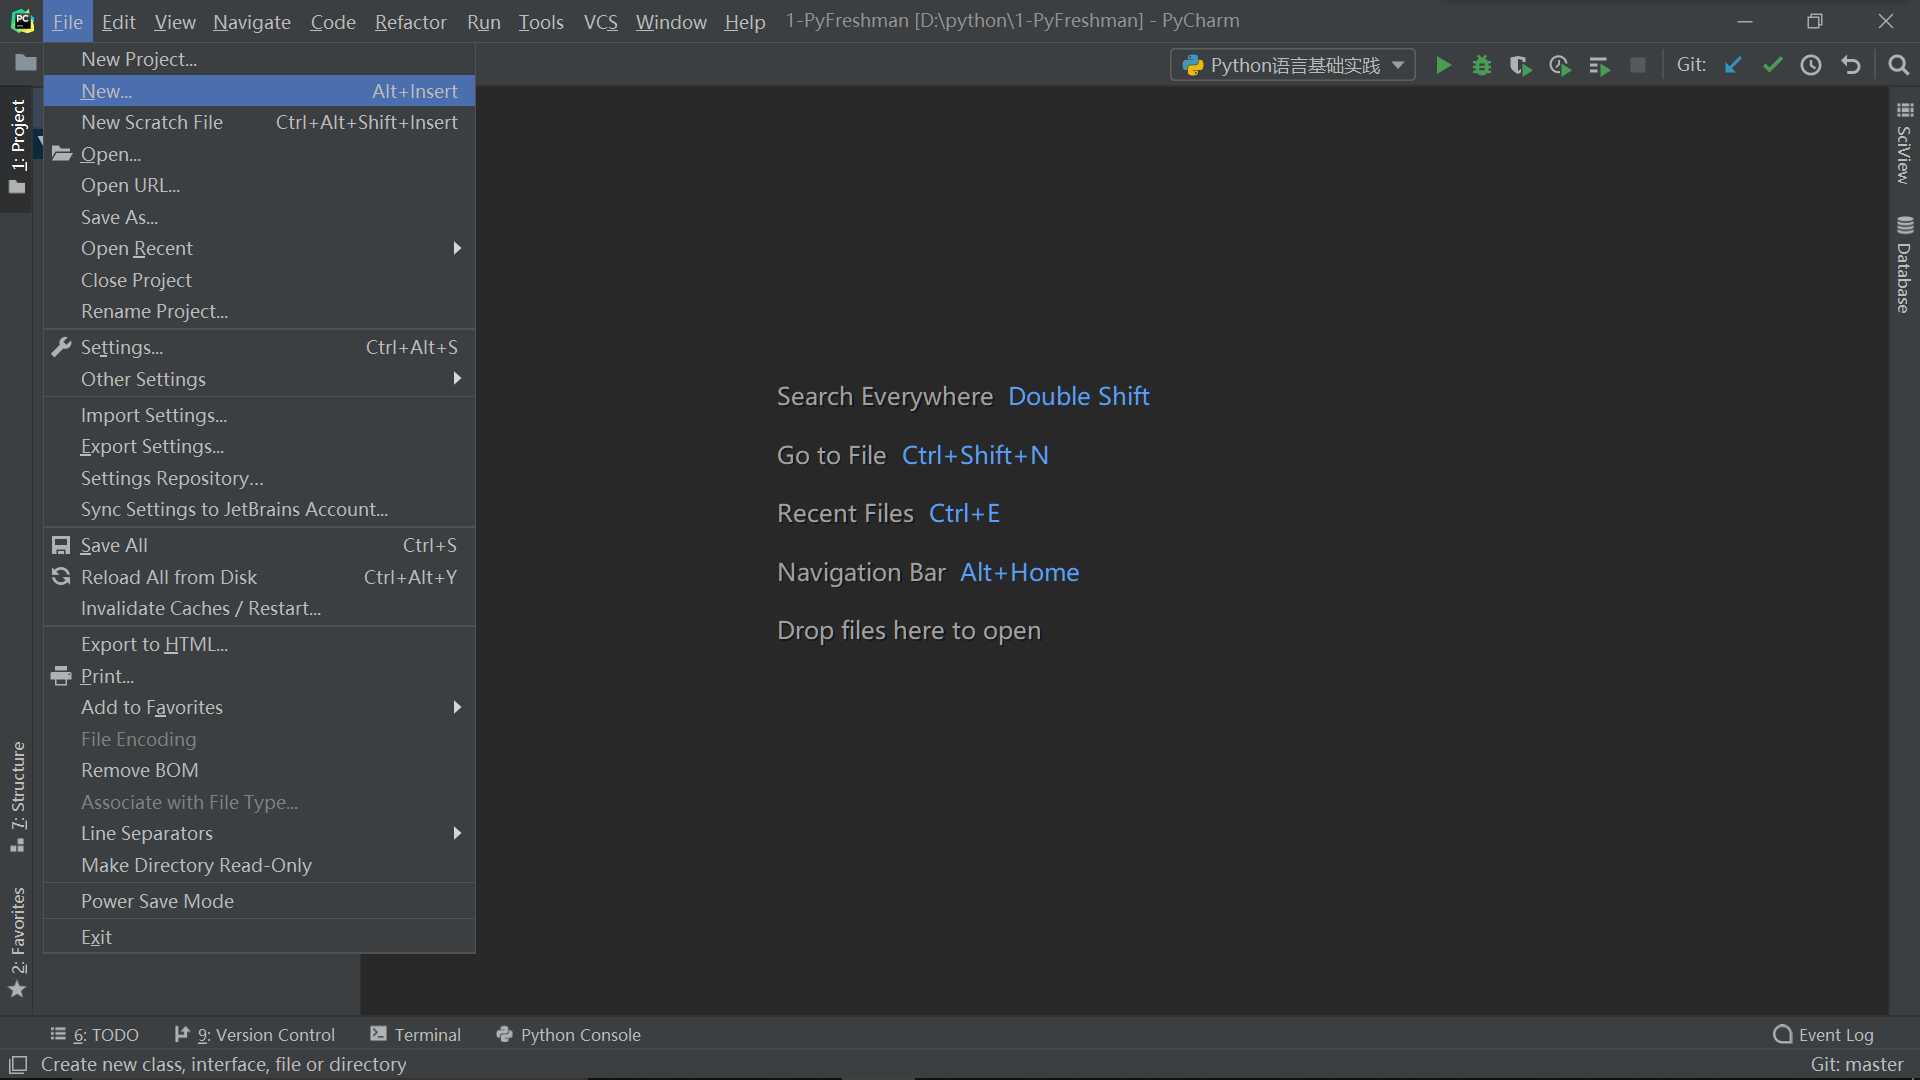Toggle tool window buttons corner icon
This screenshot has height=1080, width=1920.
pyautogui.click(x=18, y=1065)
